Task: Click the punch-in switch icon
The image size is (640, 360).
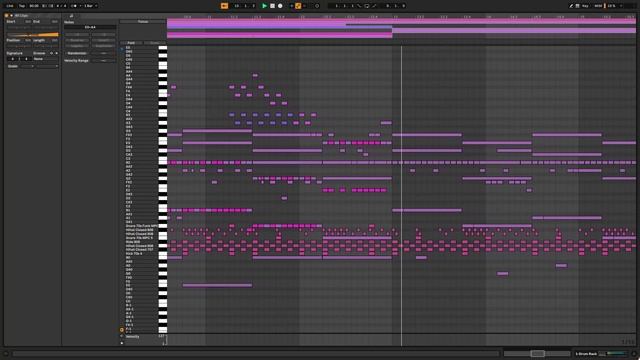Action: pos(359,6)
